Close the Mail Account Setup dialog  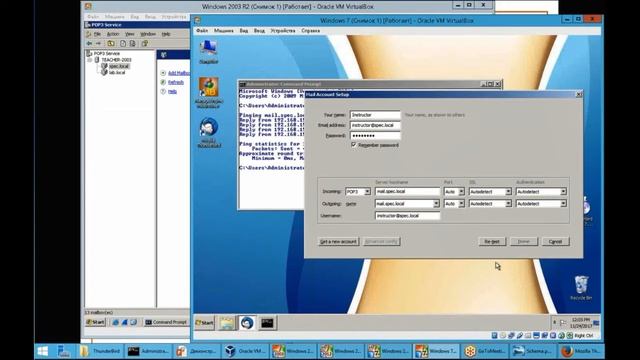coord(578,94)
